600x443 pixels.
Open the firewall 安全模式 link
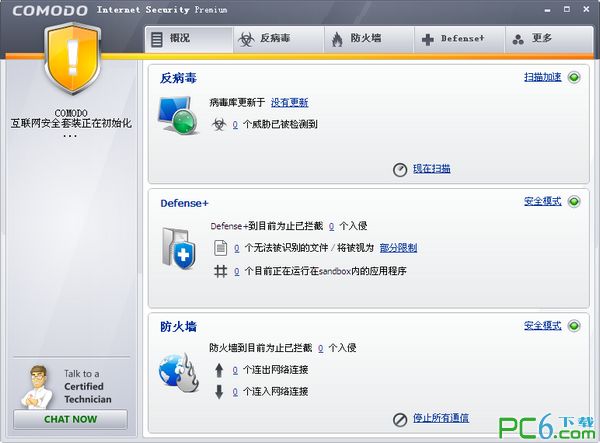click(543, 326)
